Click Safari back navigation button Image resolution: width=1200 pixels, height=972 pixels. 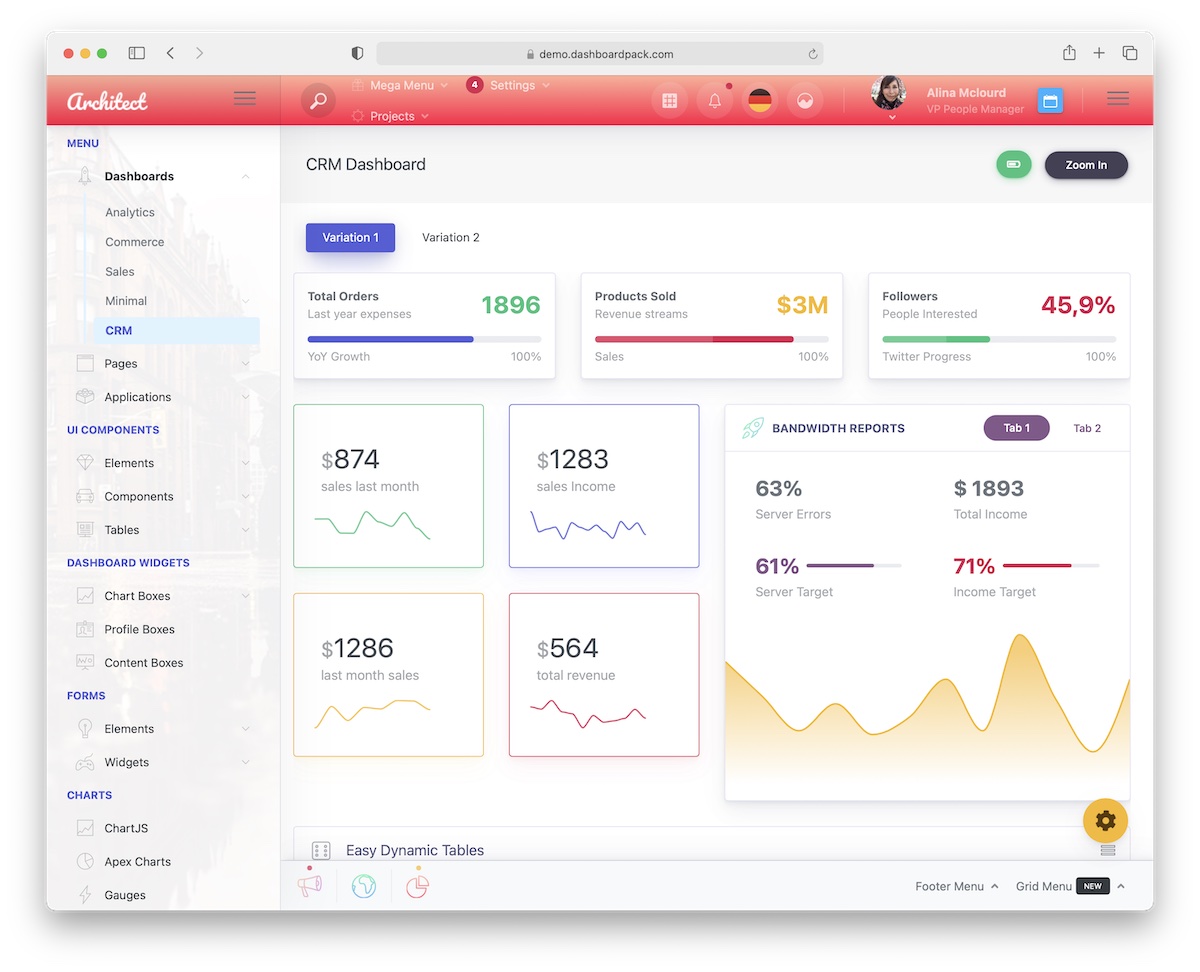[x=170, y=53]
